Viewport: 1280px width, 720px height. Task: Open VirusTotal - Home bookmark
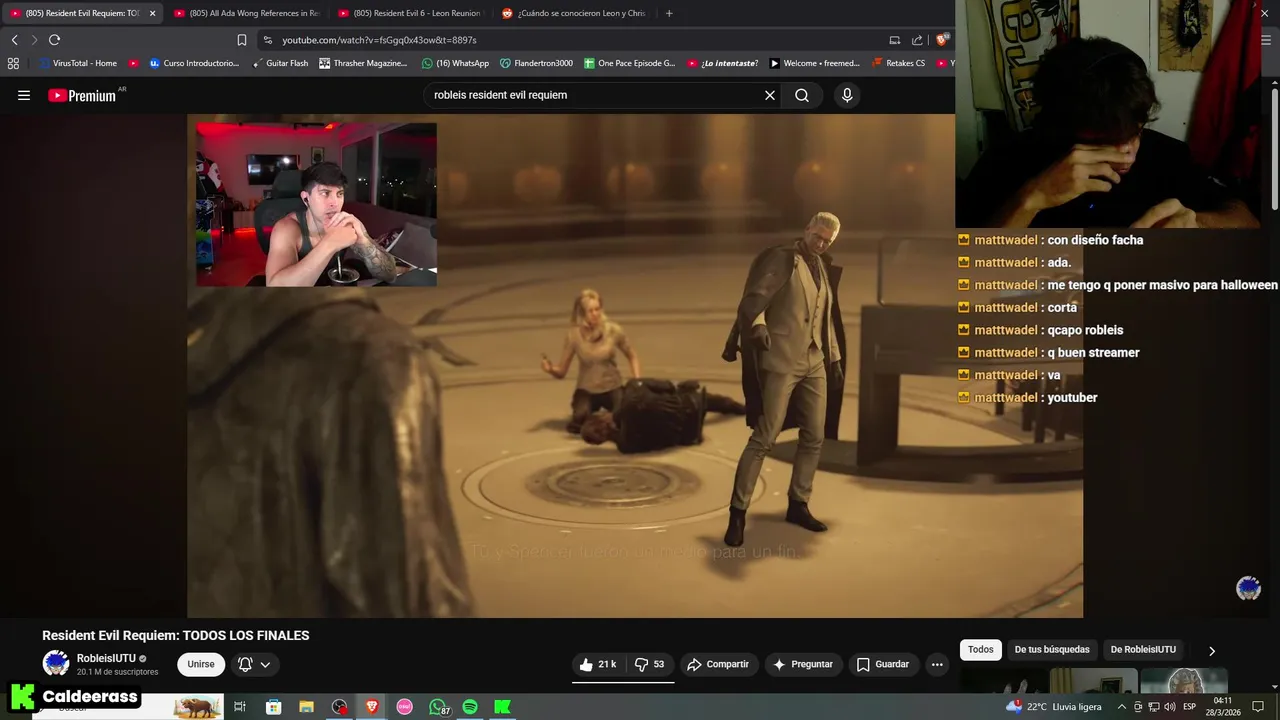click(x=77, y=63)
